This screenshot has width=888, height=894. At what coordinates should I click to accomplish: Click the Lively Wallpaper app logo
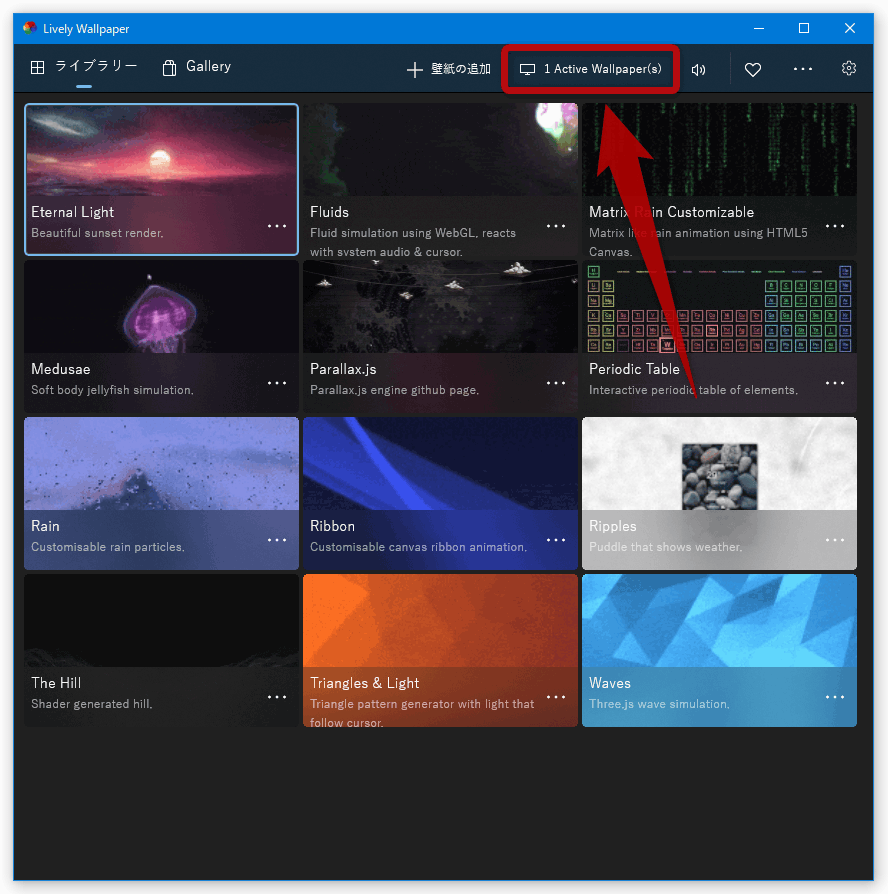point(30,28)
